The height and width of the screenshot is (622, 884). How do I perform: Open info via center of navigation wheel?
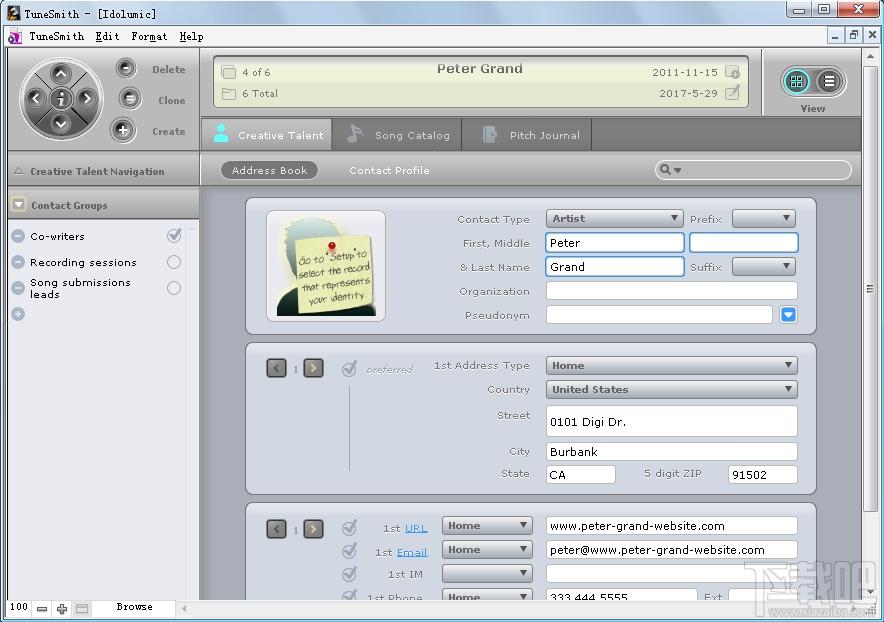point(61,99)
